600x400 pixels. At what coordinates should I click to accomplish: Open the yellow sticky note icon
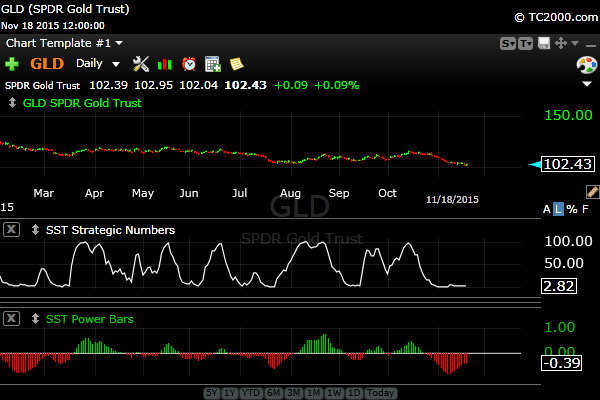click(236, 63)
